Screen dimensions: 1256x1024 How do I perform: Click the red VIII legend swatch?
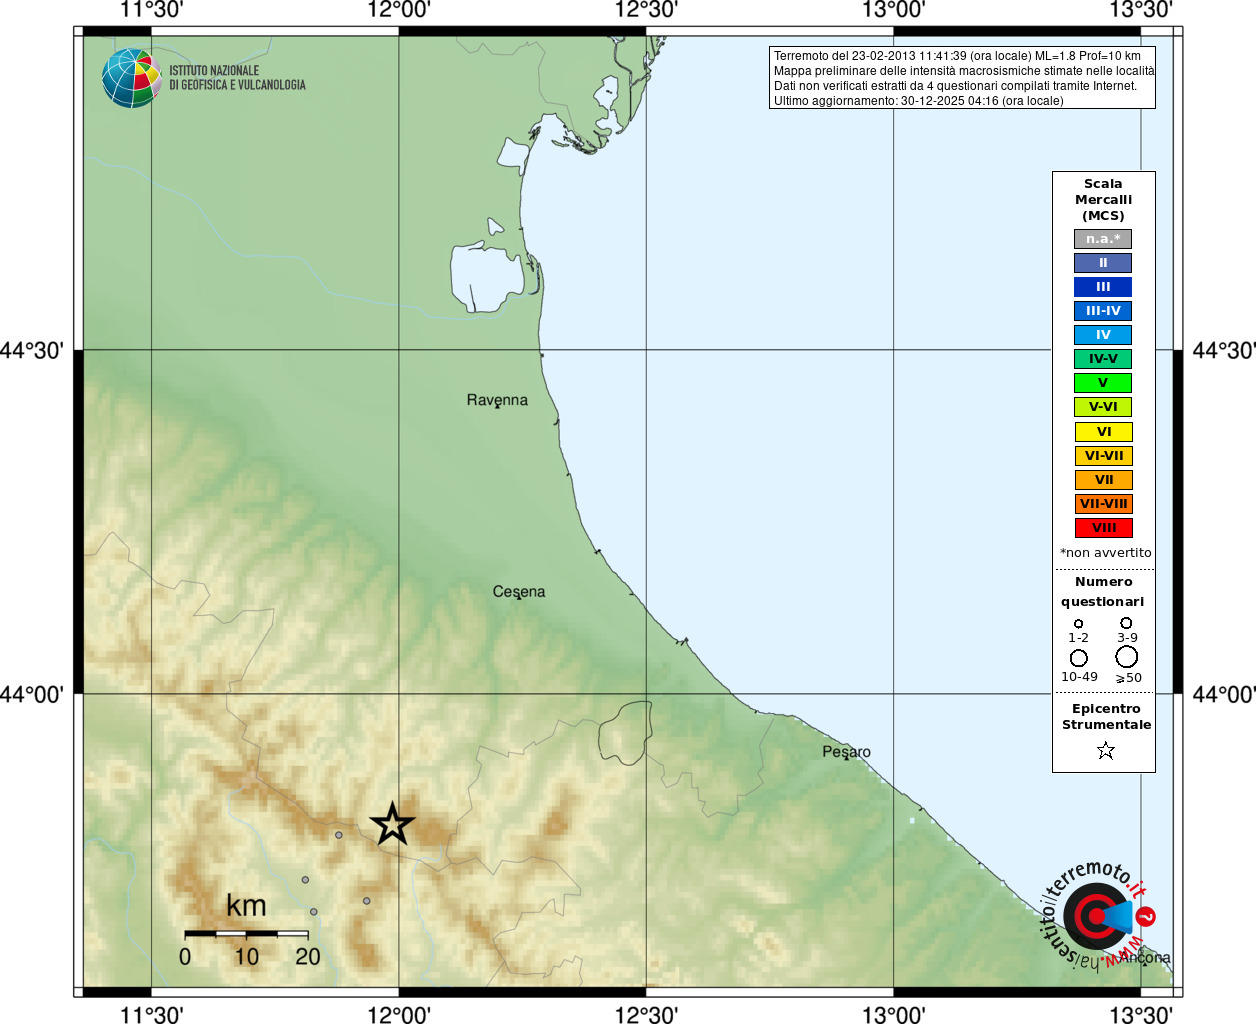point(1103,528)
